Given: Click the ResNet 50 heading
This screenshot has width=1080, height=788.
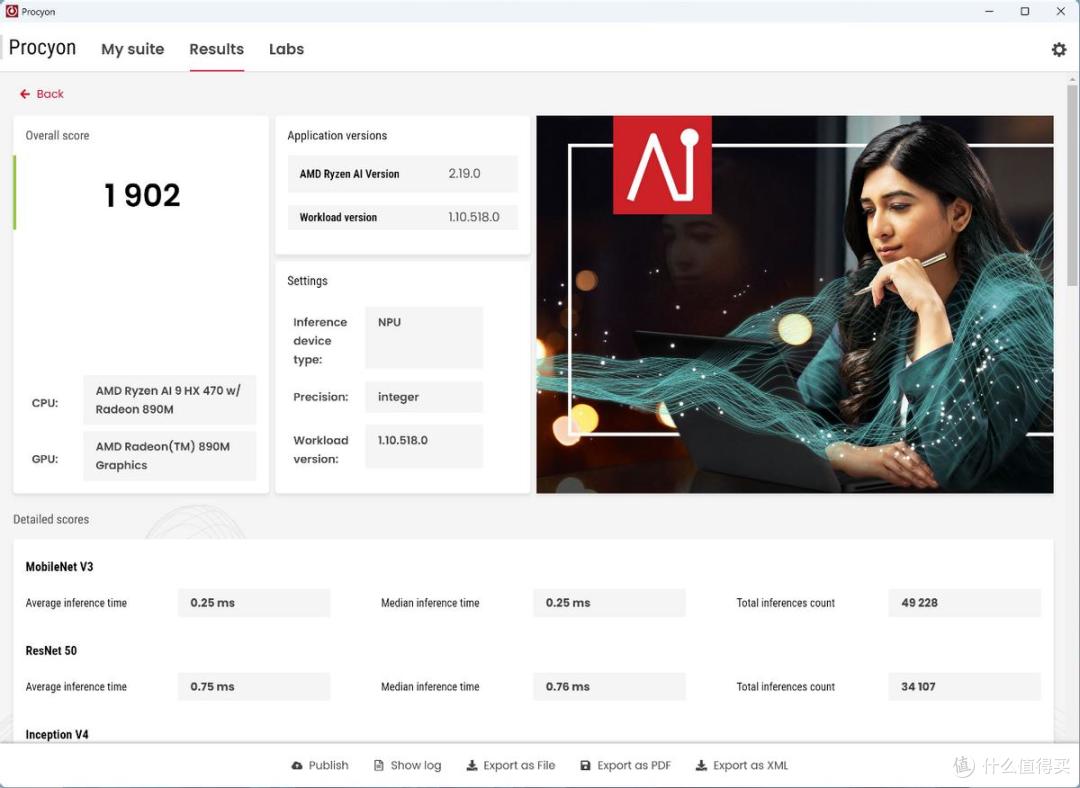Looking at the screenshot, I should [51, 650].
